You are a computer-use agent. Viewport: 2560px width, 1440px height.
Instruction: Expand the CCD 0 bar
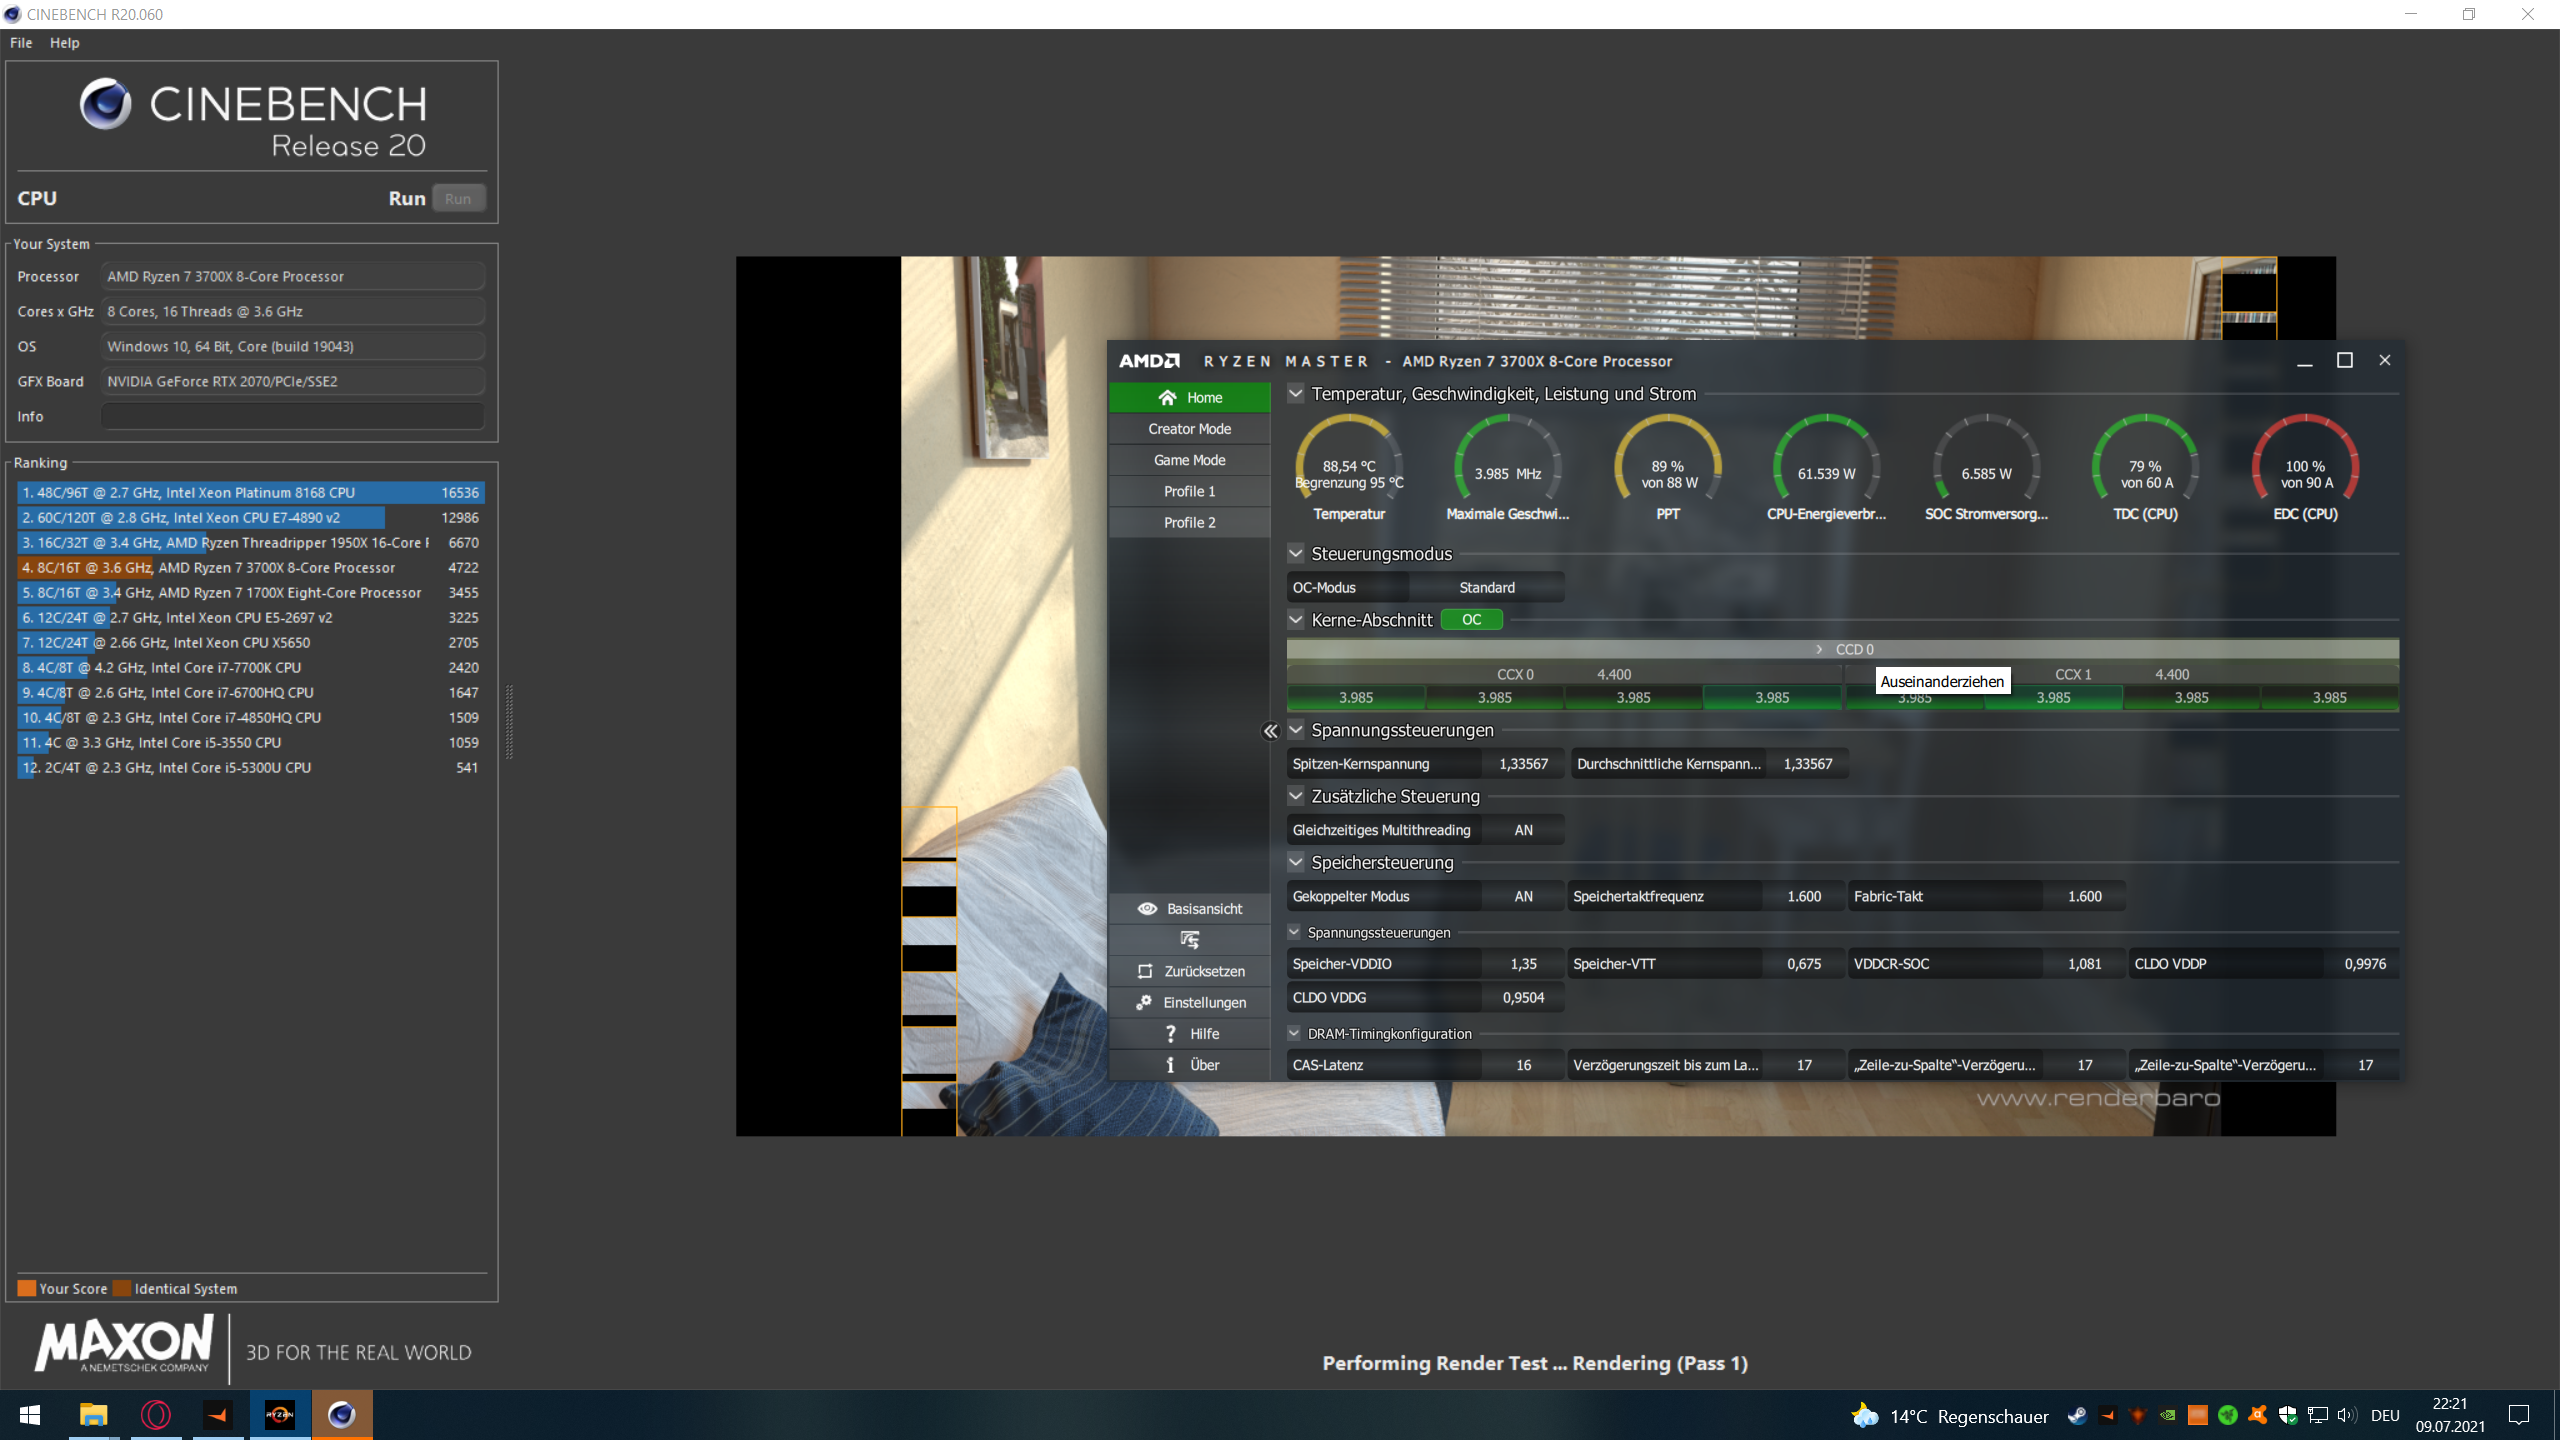1842,649
